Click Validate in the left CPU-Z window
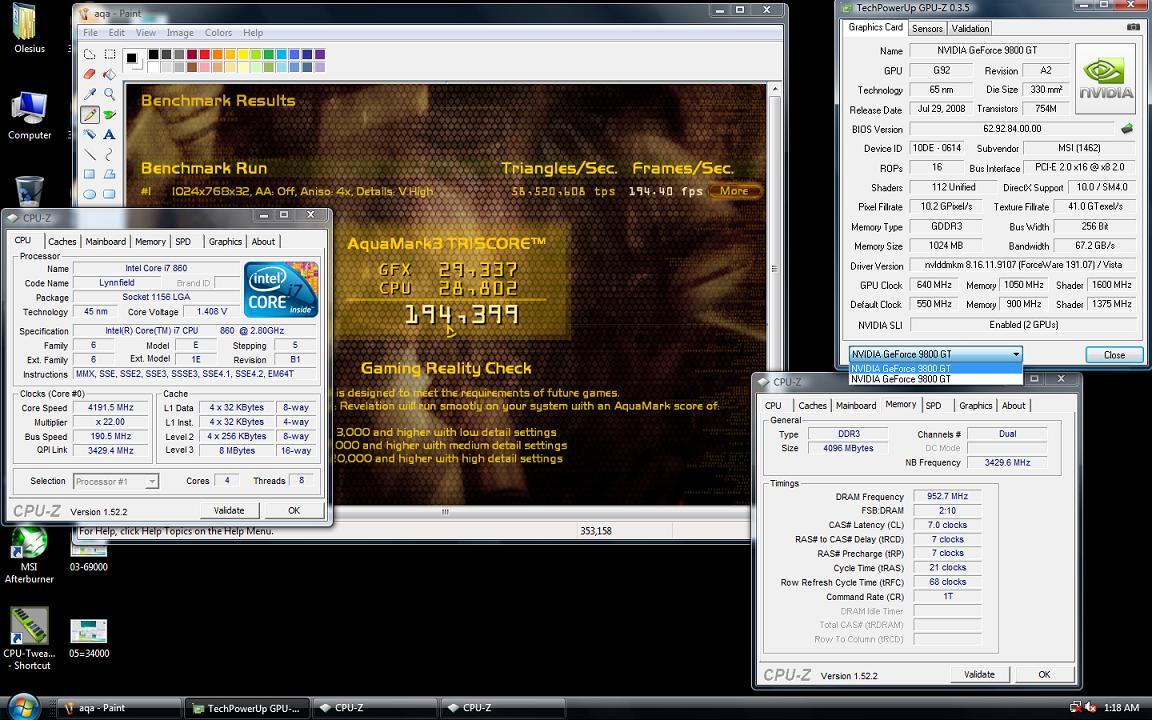The image size is (1152, 720). coord(229,510)
